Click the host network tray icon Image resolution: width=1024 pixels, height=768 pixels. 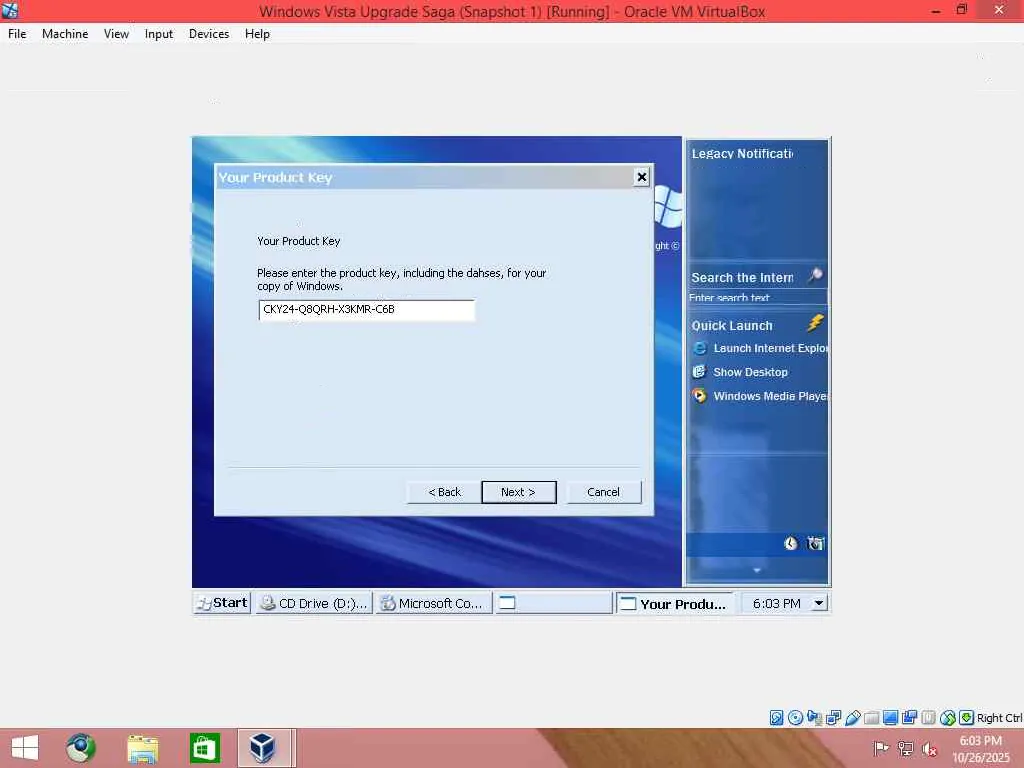click(905, 748)
